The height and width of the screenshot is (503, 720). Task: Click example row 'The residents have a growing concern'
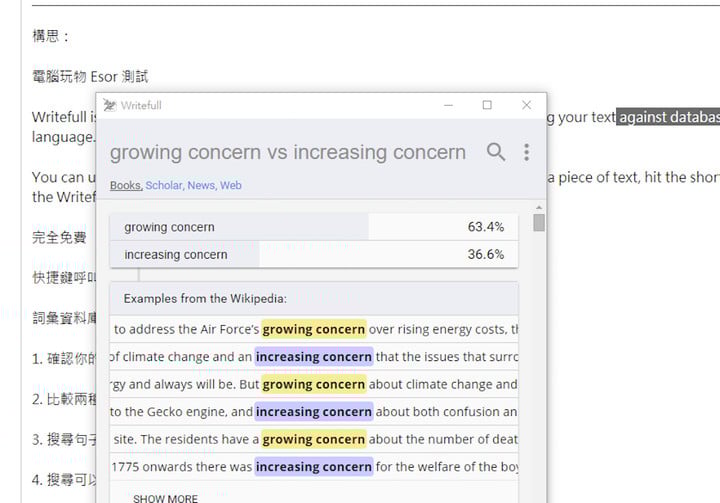click(314, 440)
